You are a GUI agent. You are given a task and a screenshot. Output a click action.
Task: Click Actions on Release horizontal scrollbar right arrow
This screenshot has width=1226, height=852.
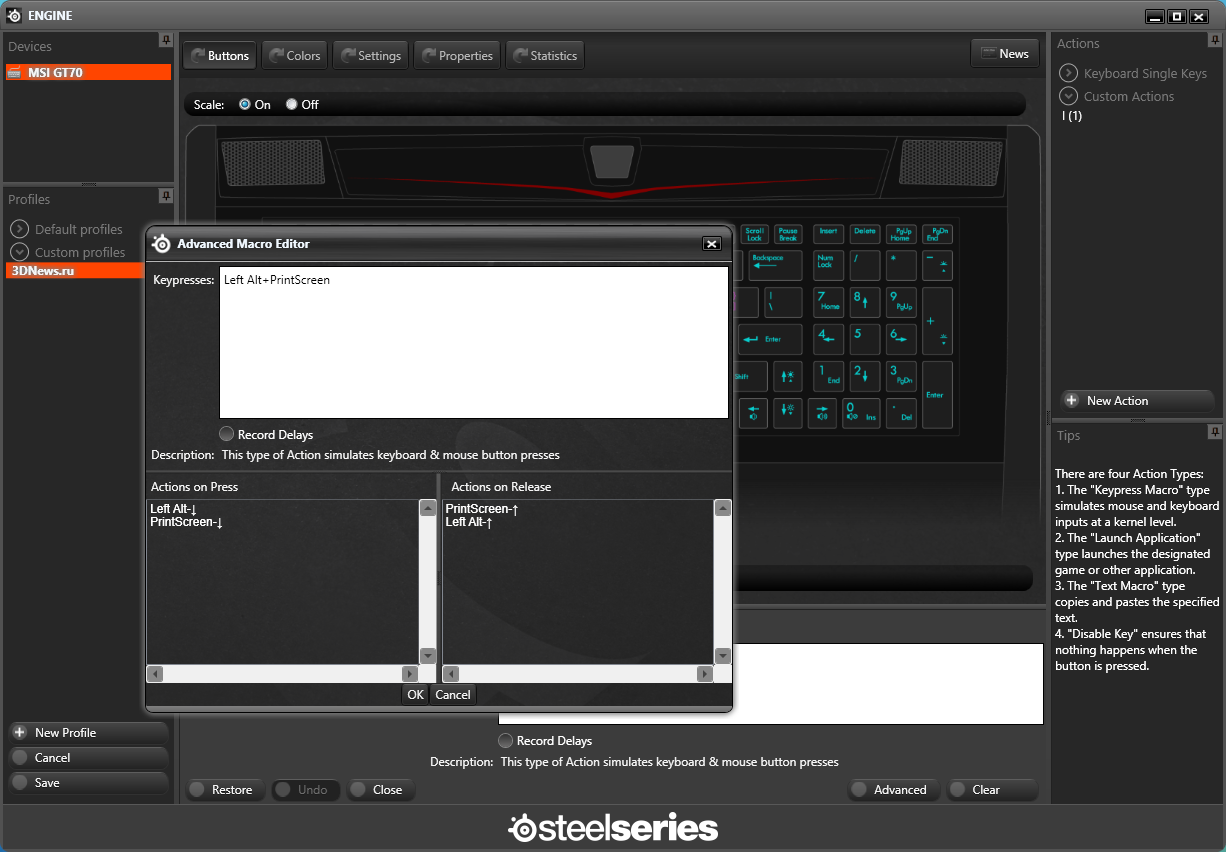pyautogui.click(x=706, y=674)
